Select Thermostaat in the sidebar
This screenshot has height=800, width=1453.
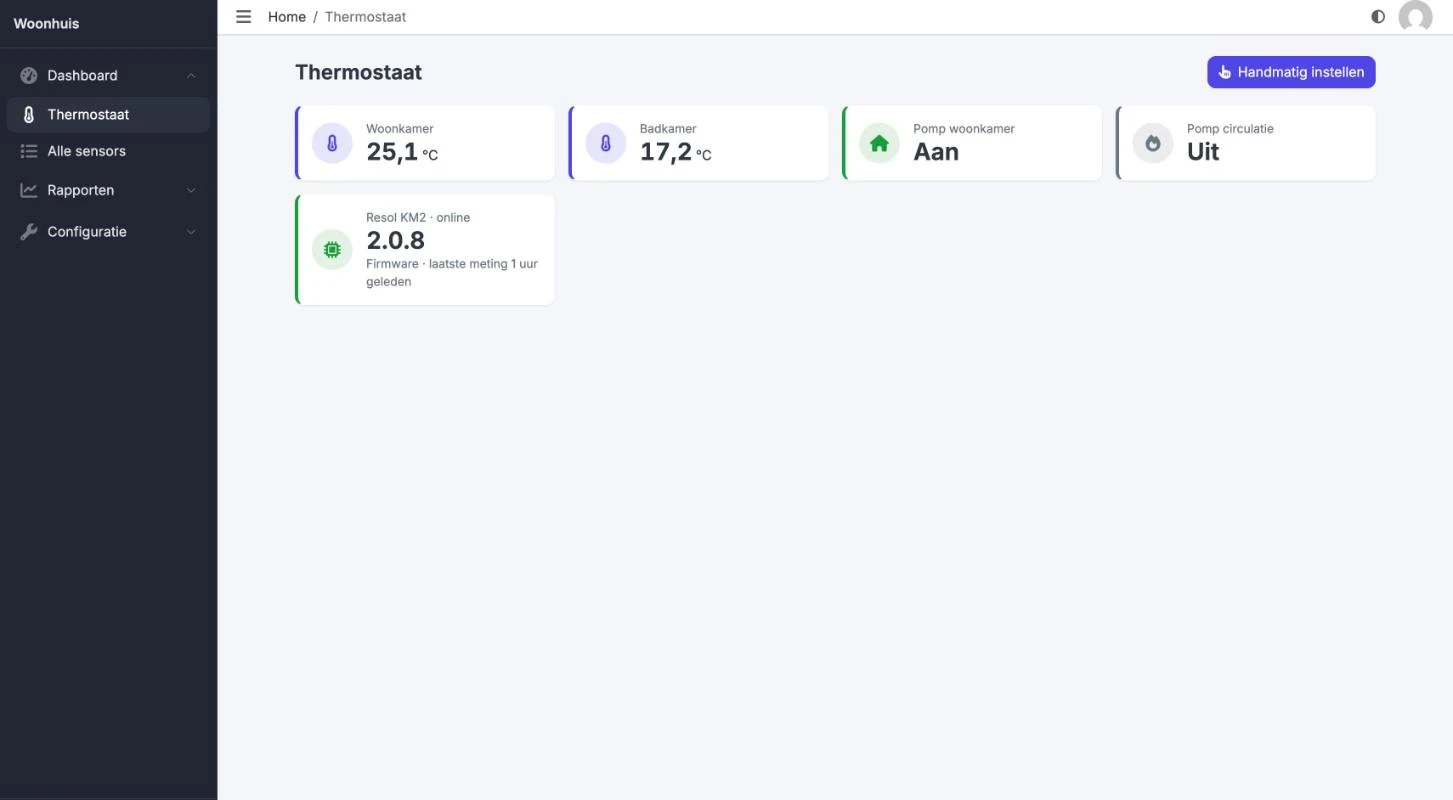[108, 115]
